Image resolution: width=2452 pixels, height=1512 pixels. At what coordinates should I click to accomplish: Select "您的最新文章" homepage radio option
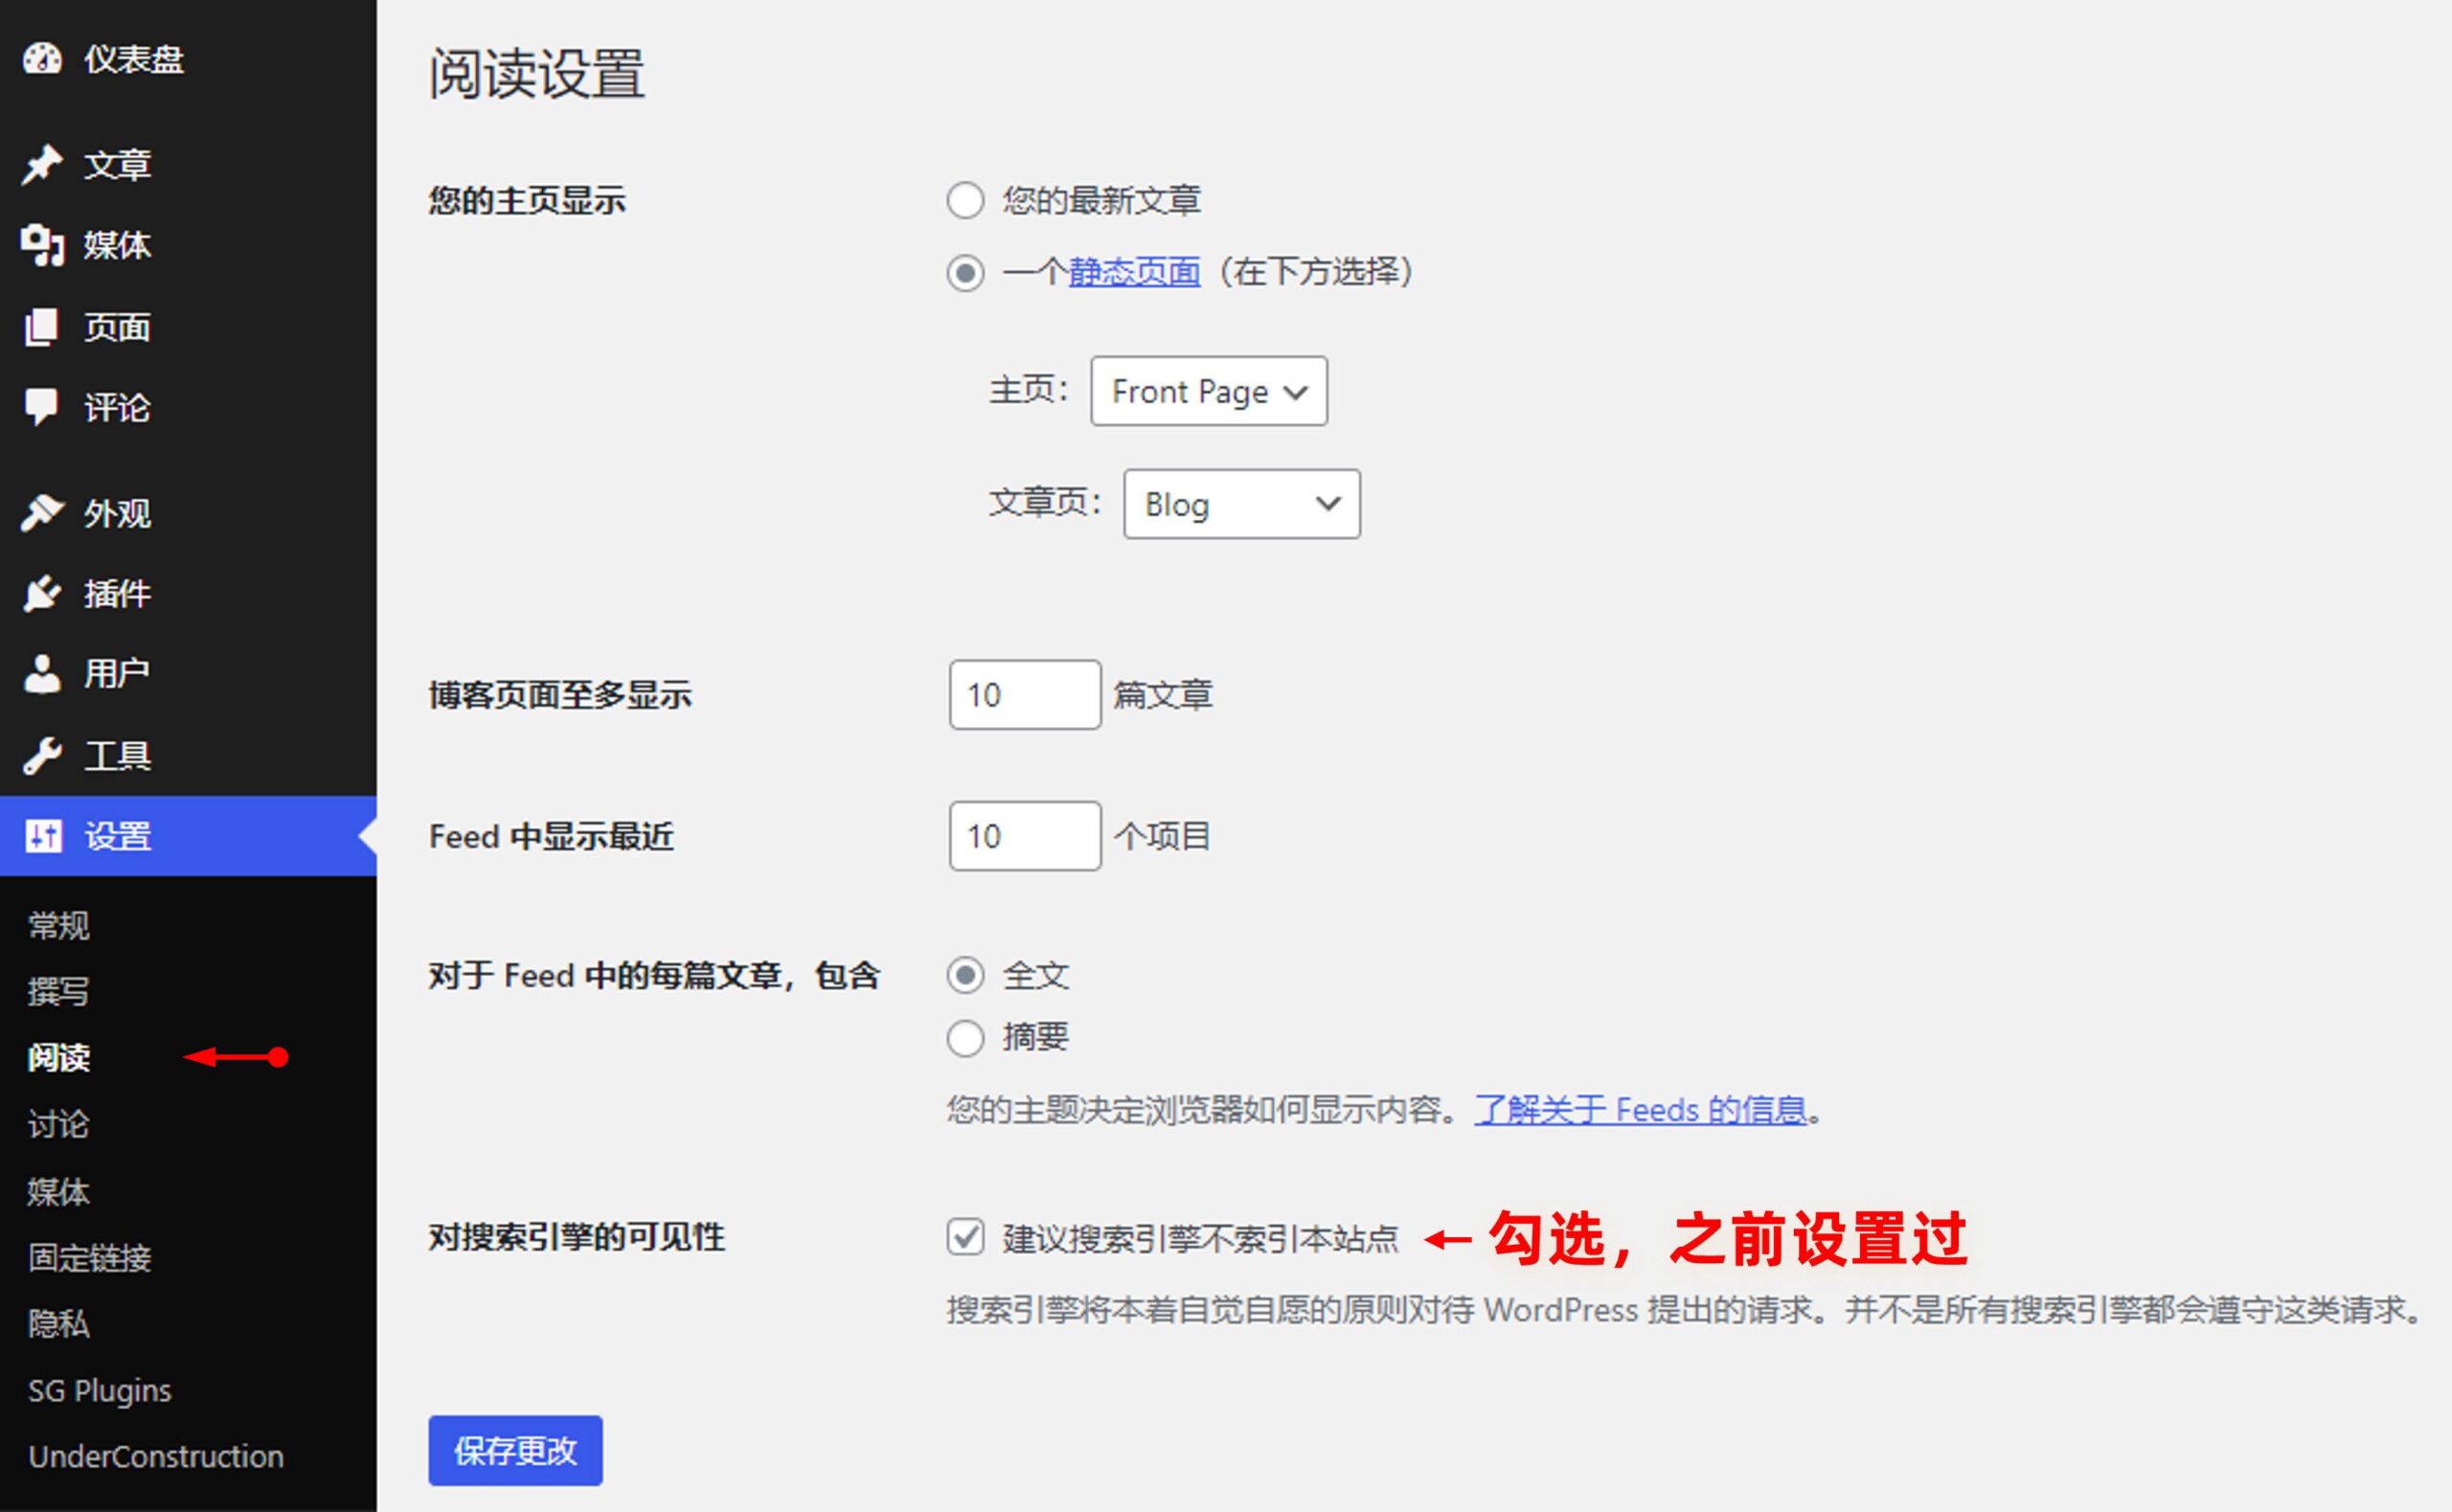[x=965, y=201]
